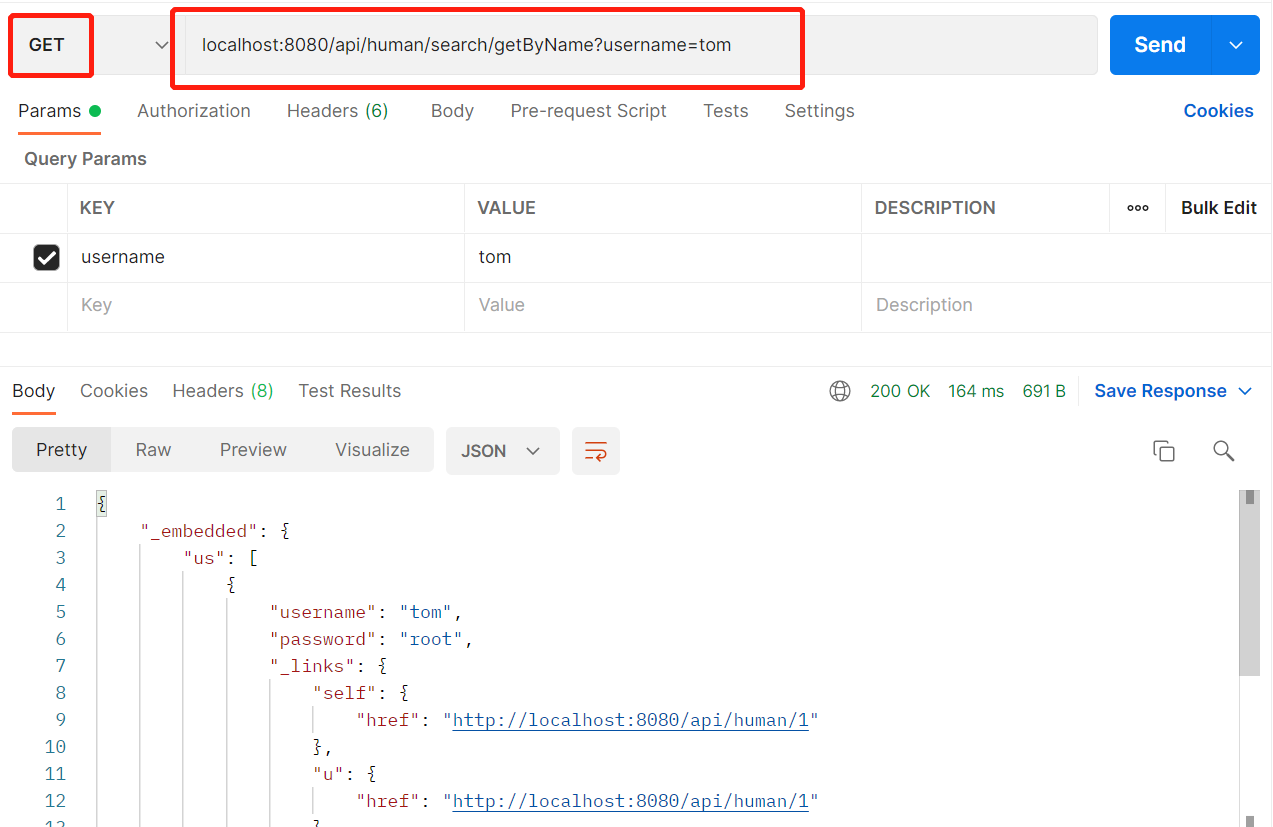Image resolution: width=1273 pixels, height=827 pixels.
Task: Expand the Send button dropdown arrow
Action: pos(1236,45)
